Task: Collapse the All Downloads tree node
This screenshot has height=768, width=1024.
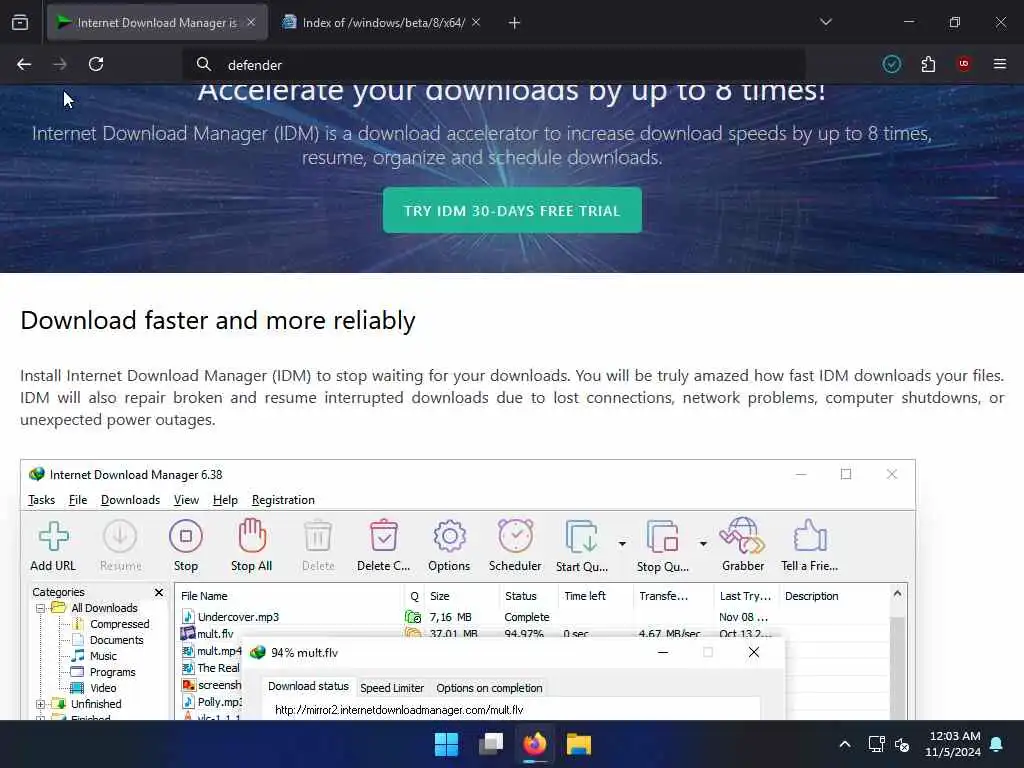Action: [x=40, y=608]
